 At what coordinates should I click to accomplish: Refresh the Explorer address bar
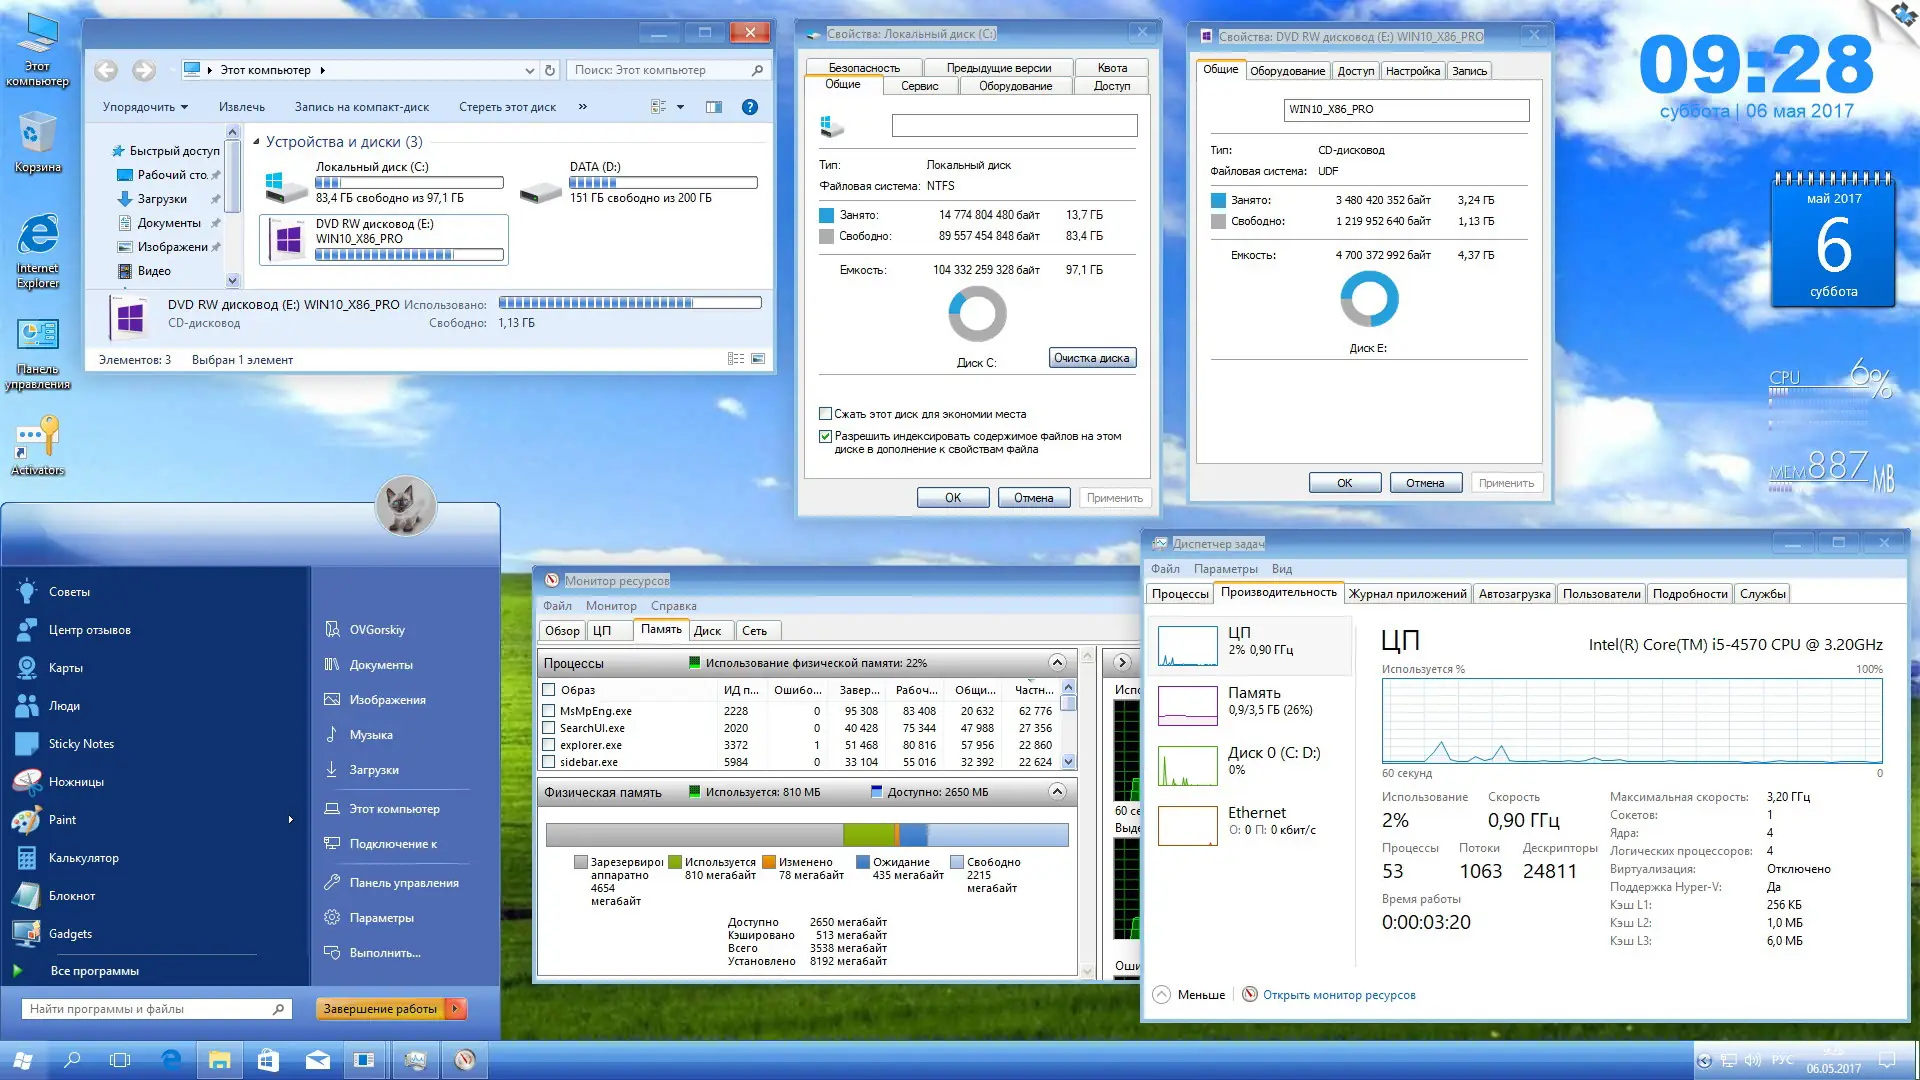pos(549,70)
